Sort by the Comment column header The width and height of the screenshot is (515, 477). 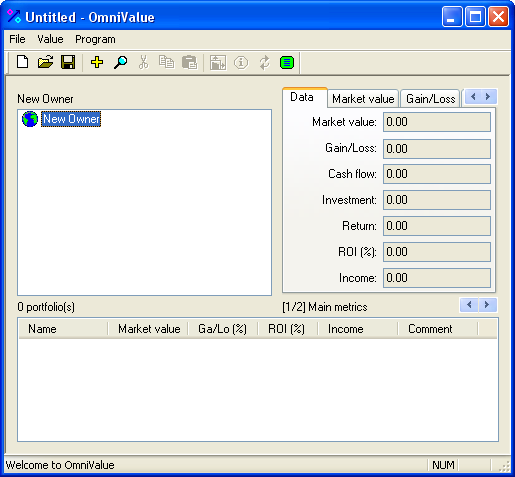438,329
